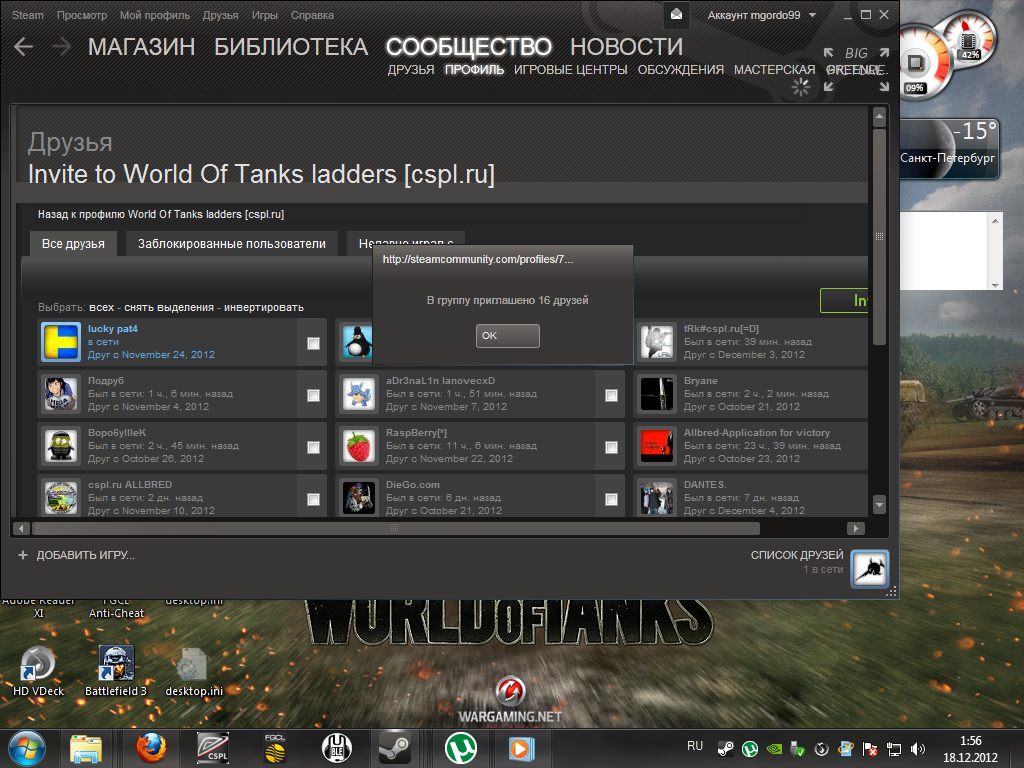Click the инвертировать selection link

pyautogui.click(x=264, y=307)
